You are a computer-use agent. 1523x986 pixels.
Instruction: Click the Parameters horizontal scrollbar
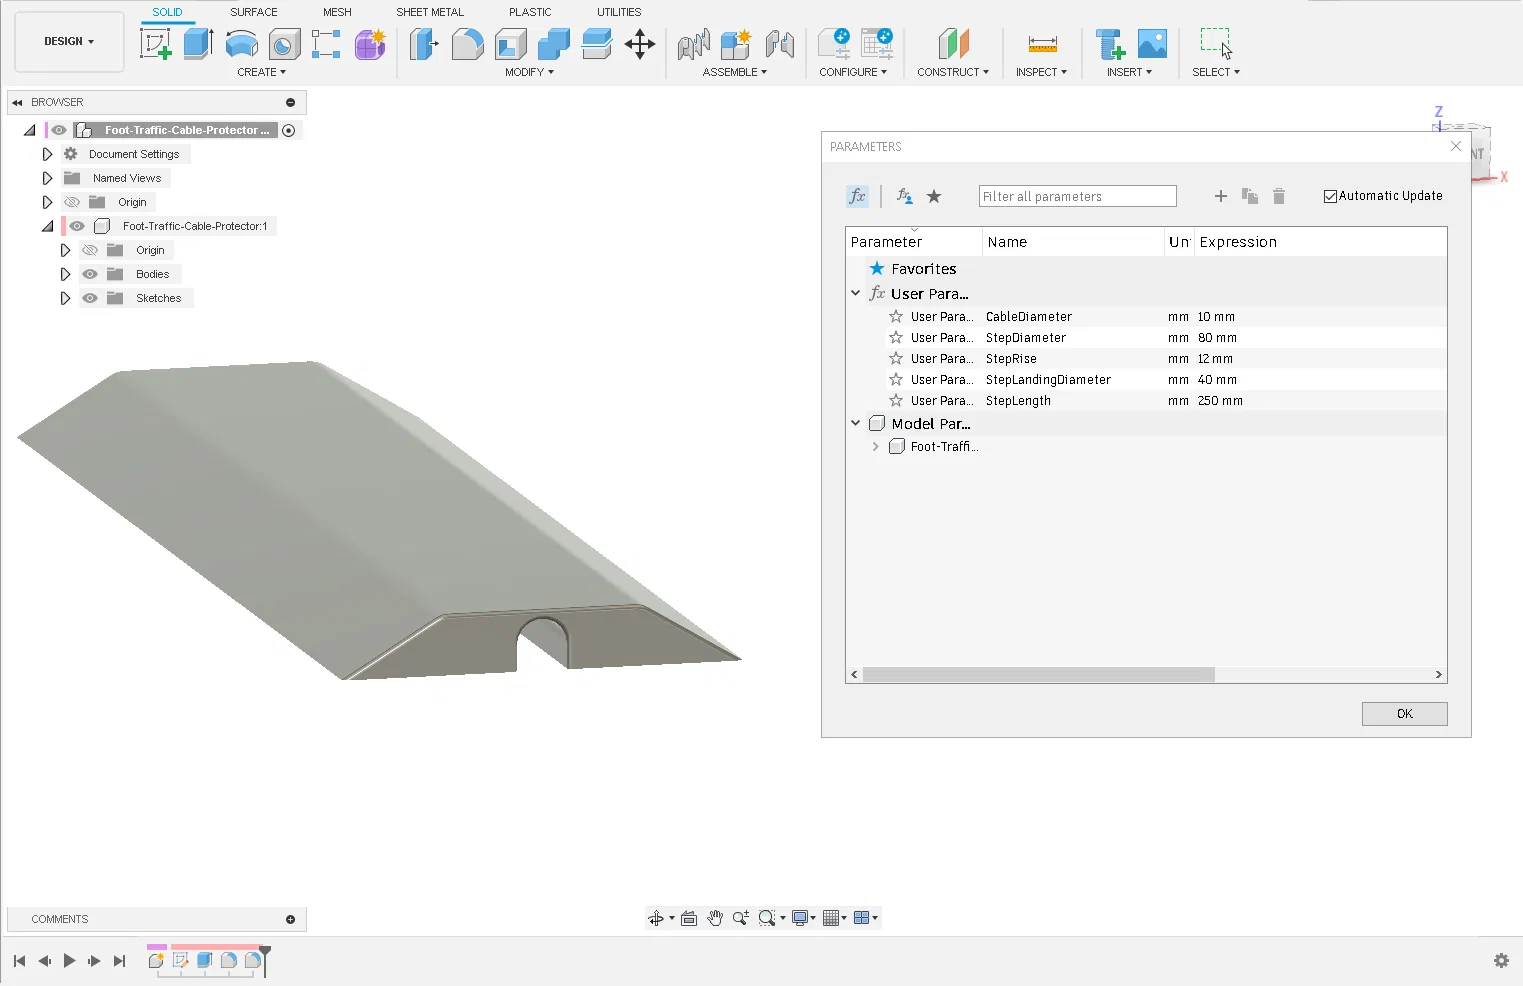[x=1039, y=674]
